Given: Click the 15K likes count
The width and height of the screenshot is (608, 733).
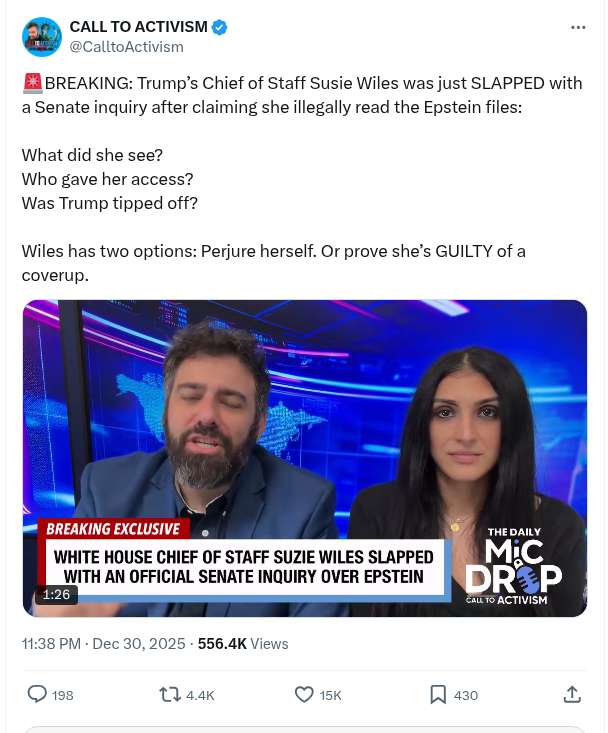Looking at the screenshot, I should pyautogui.click(x=330, y=696).
